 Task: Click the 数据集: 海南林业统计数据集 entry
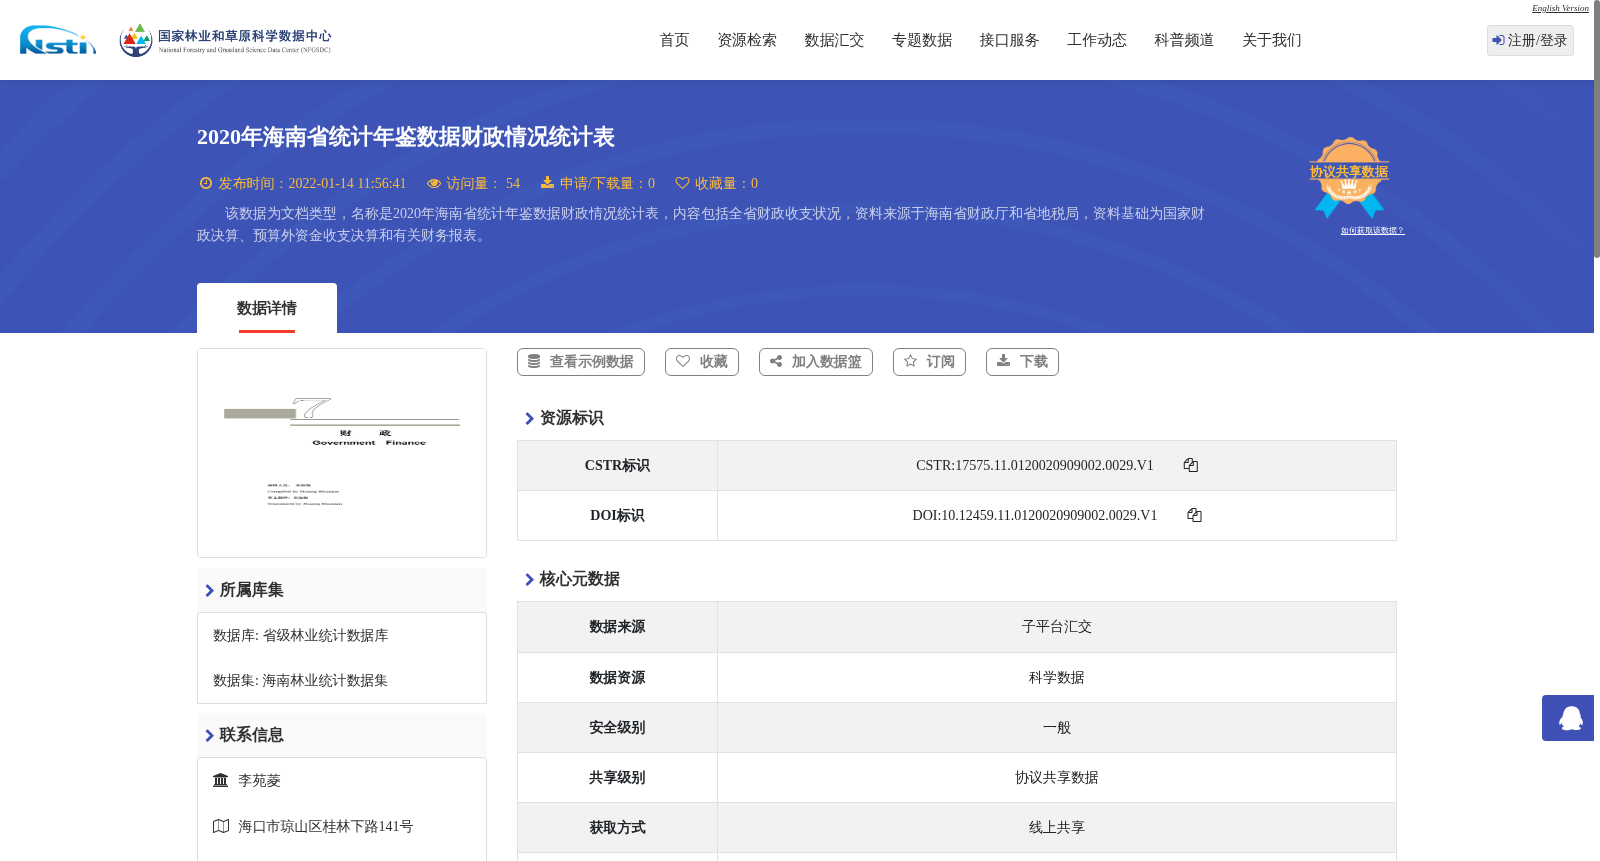coord(301,680)
